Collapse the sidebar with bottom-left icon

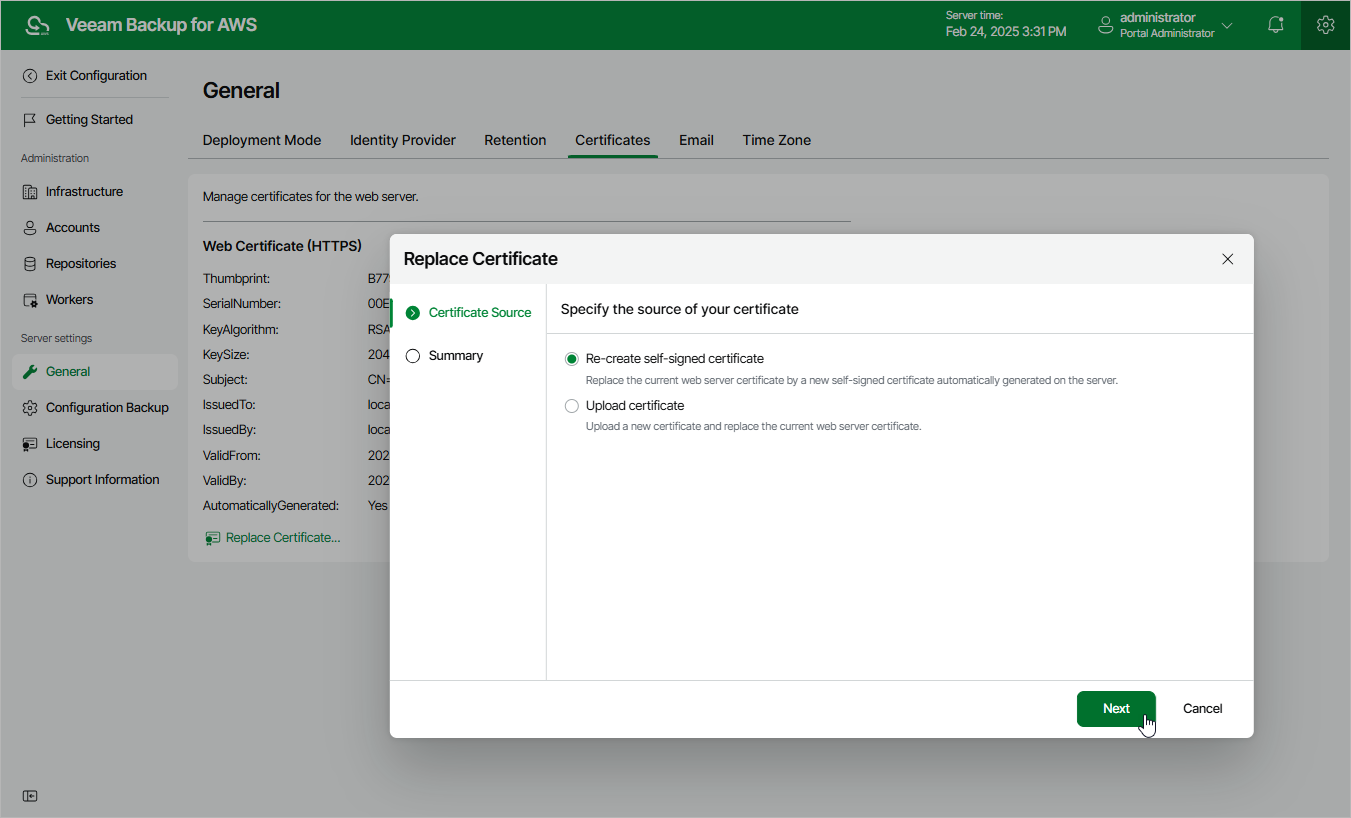[x=31, y=796]
